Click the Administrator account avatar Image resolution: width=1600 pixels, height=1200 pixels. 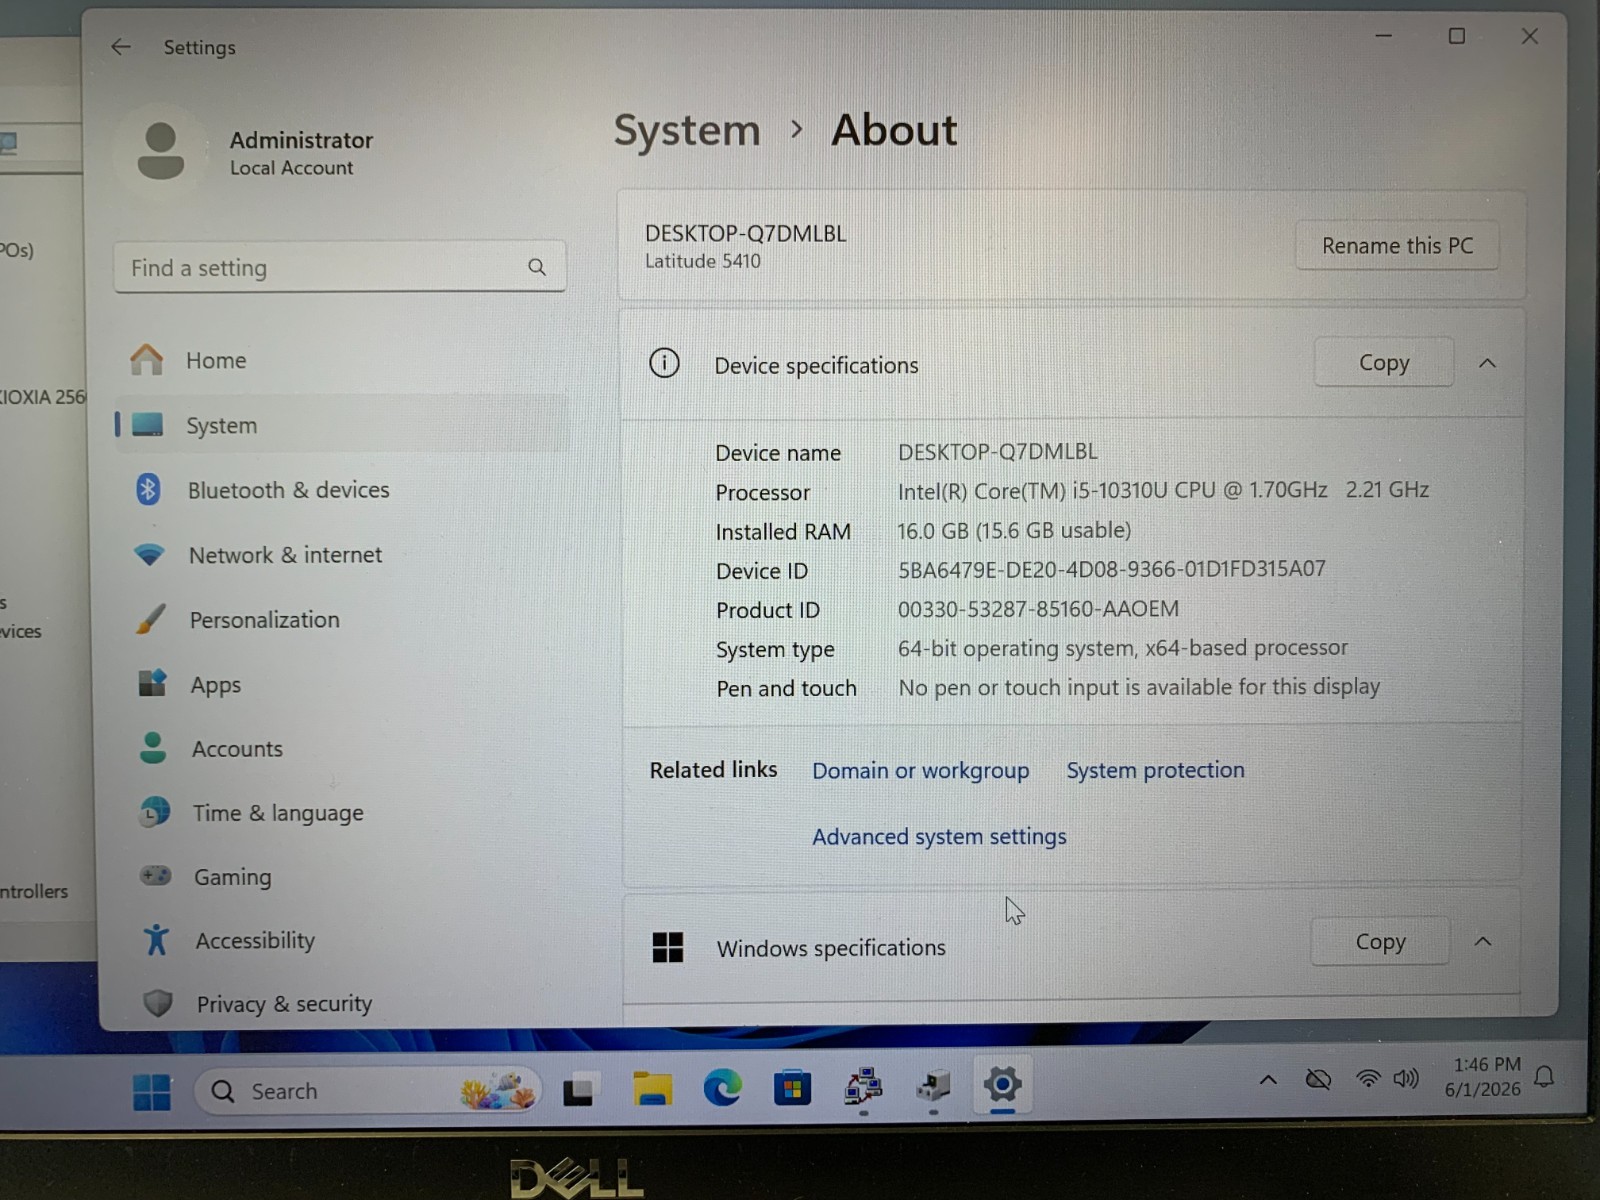click(x=161, y=151)
